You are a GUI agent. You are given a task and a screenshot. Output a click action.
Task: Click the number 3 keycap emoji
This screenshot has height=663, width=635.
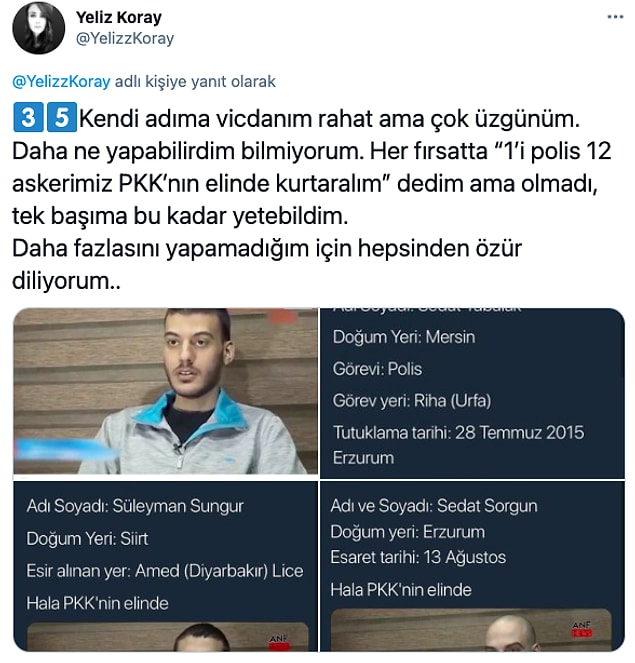pos(28,117)
